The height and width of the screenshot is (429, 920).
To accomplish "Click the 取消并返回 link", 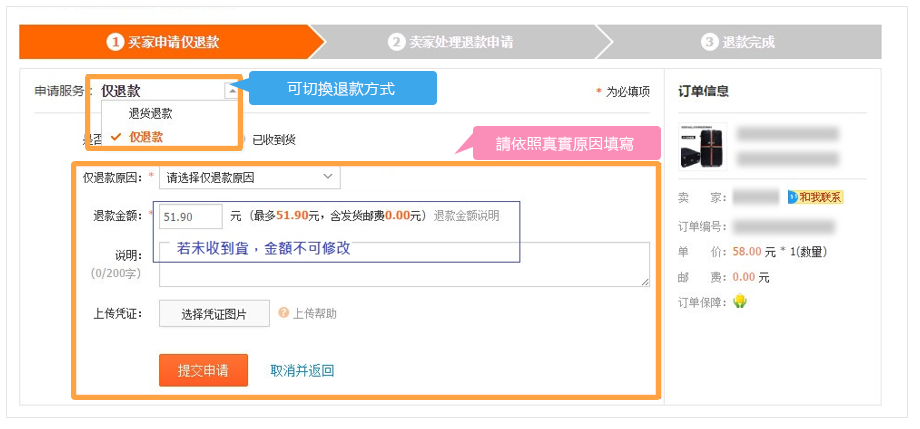I will pos(302,370).
